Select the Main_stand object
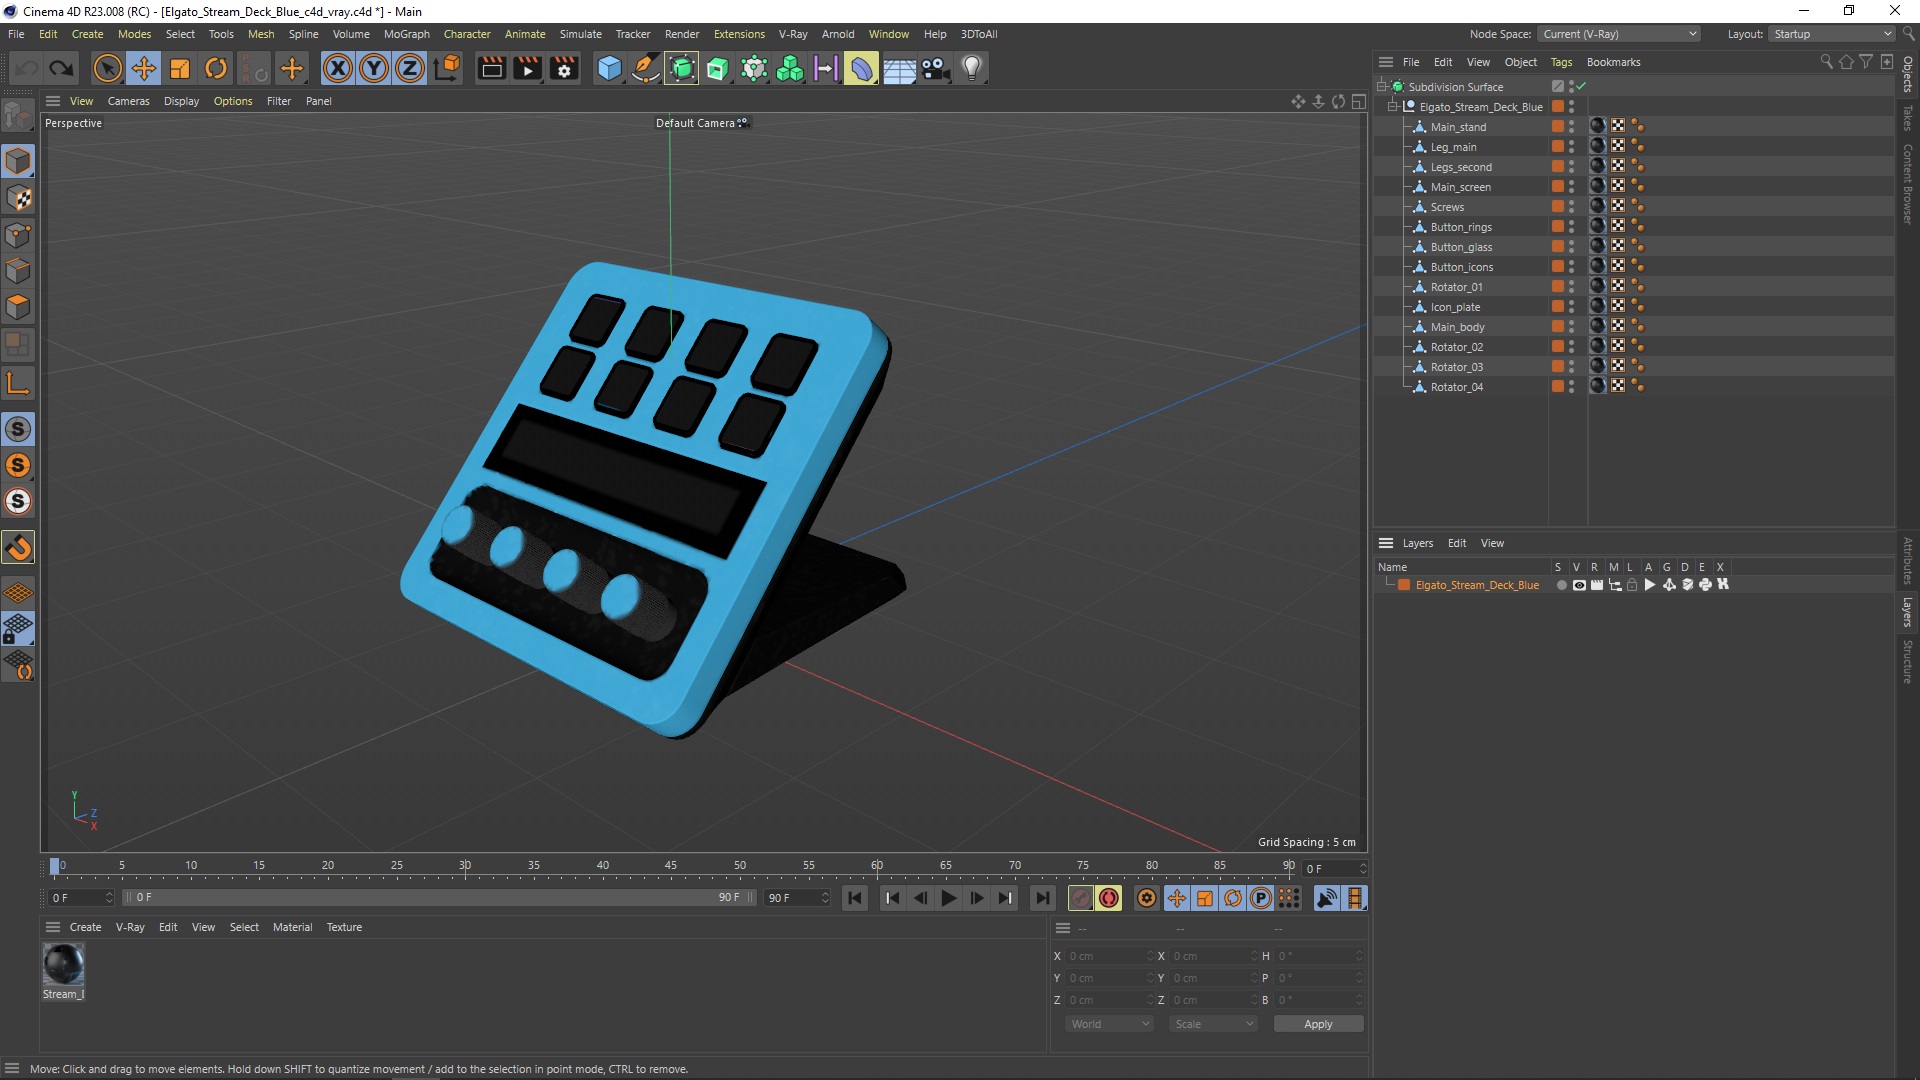 click(x=1458, y=127)
